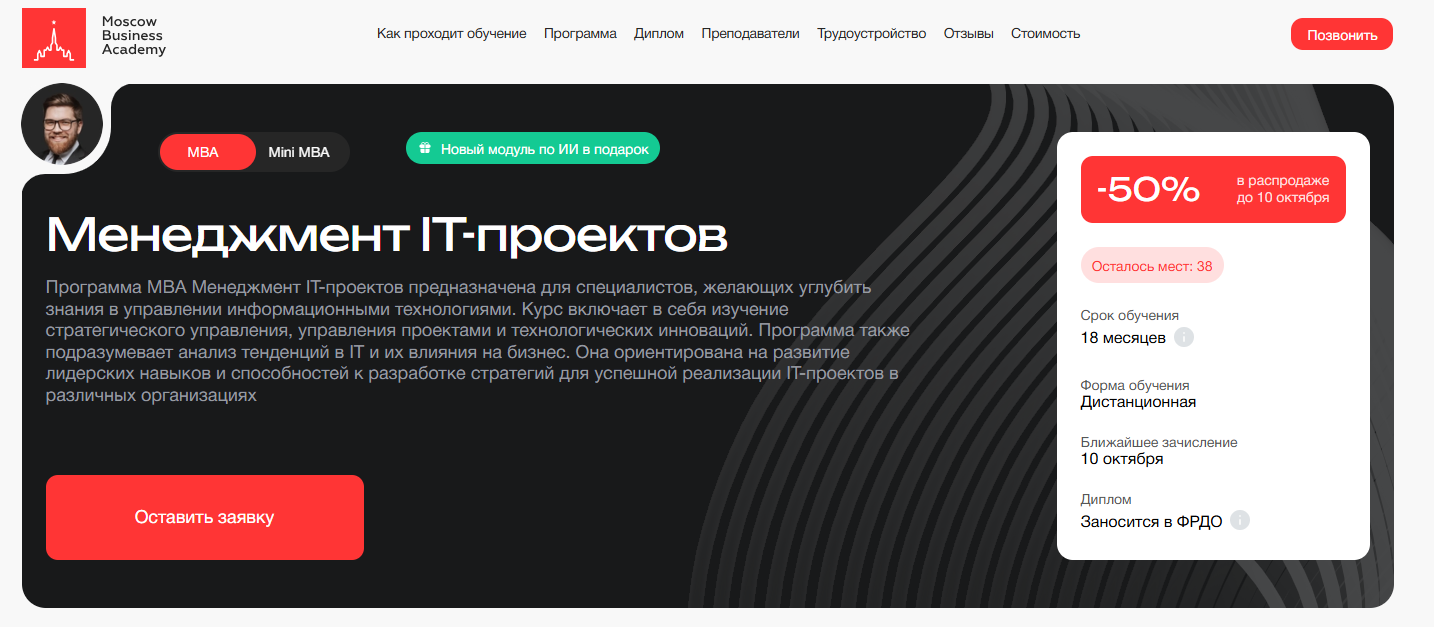This screenshot has height=627, width=1434.
Task: Click the -50% discount banner
Action: point(1212,189)
